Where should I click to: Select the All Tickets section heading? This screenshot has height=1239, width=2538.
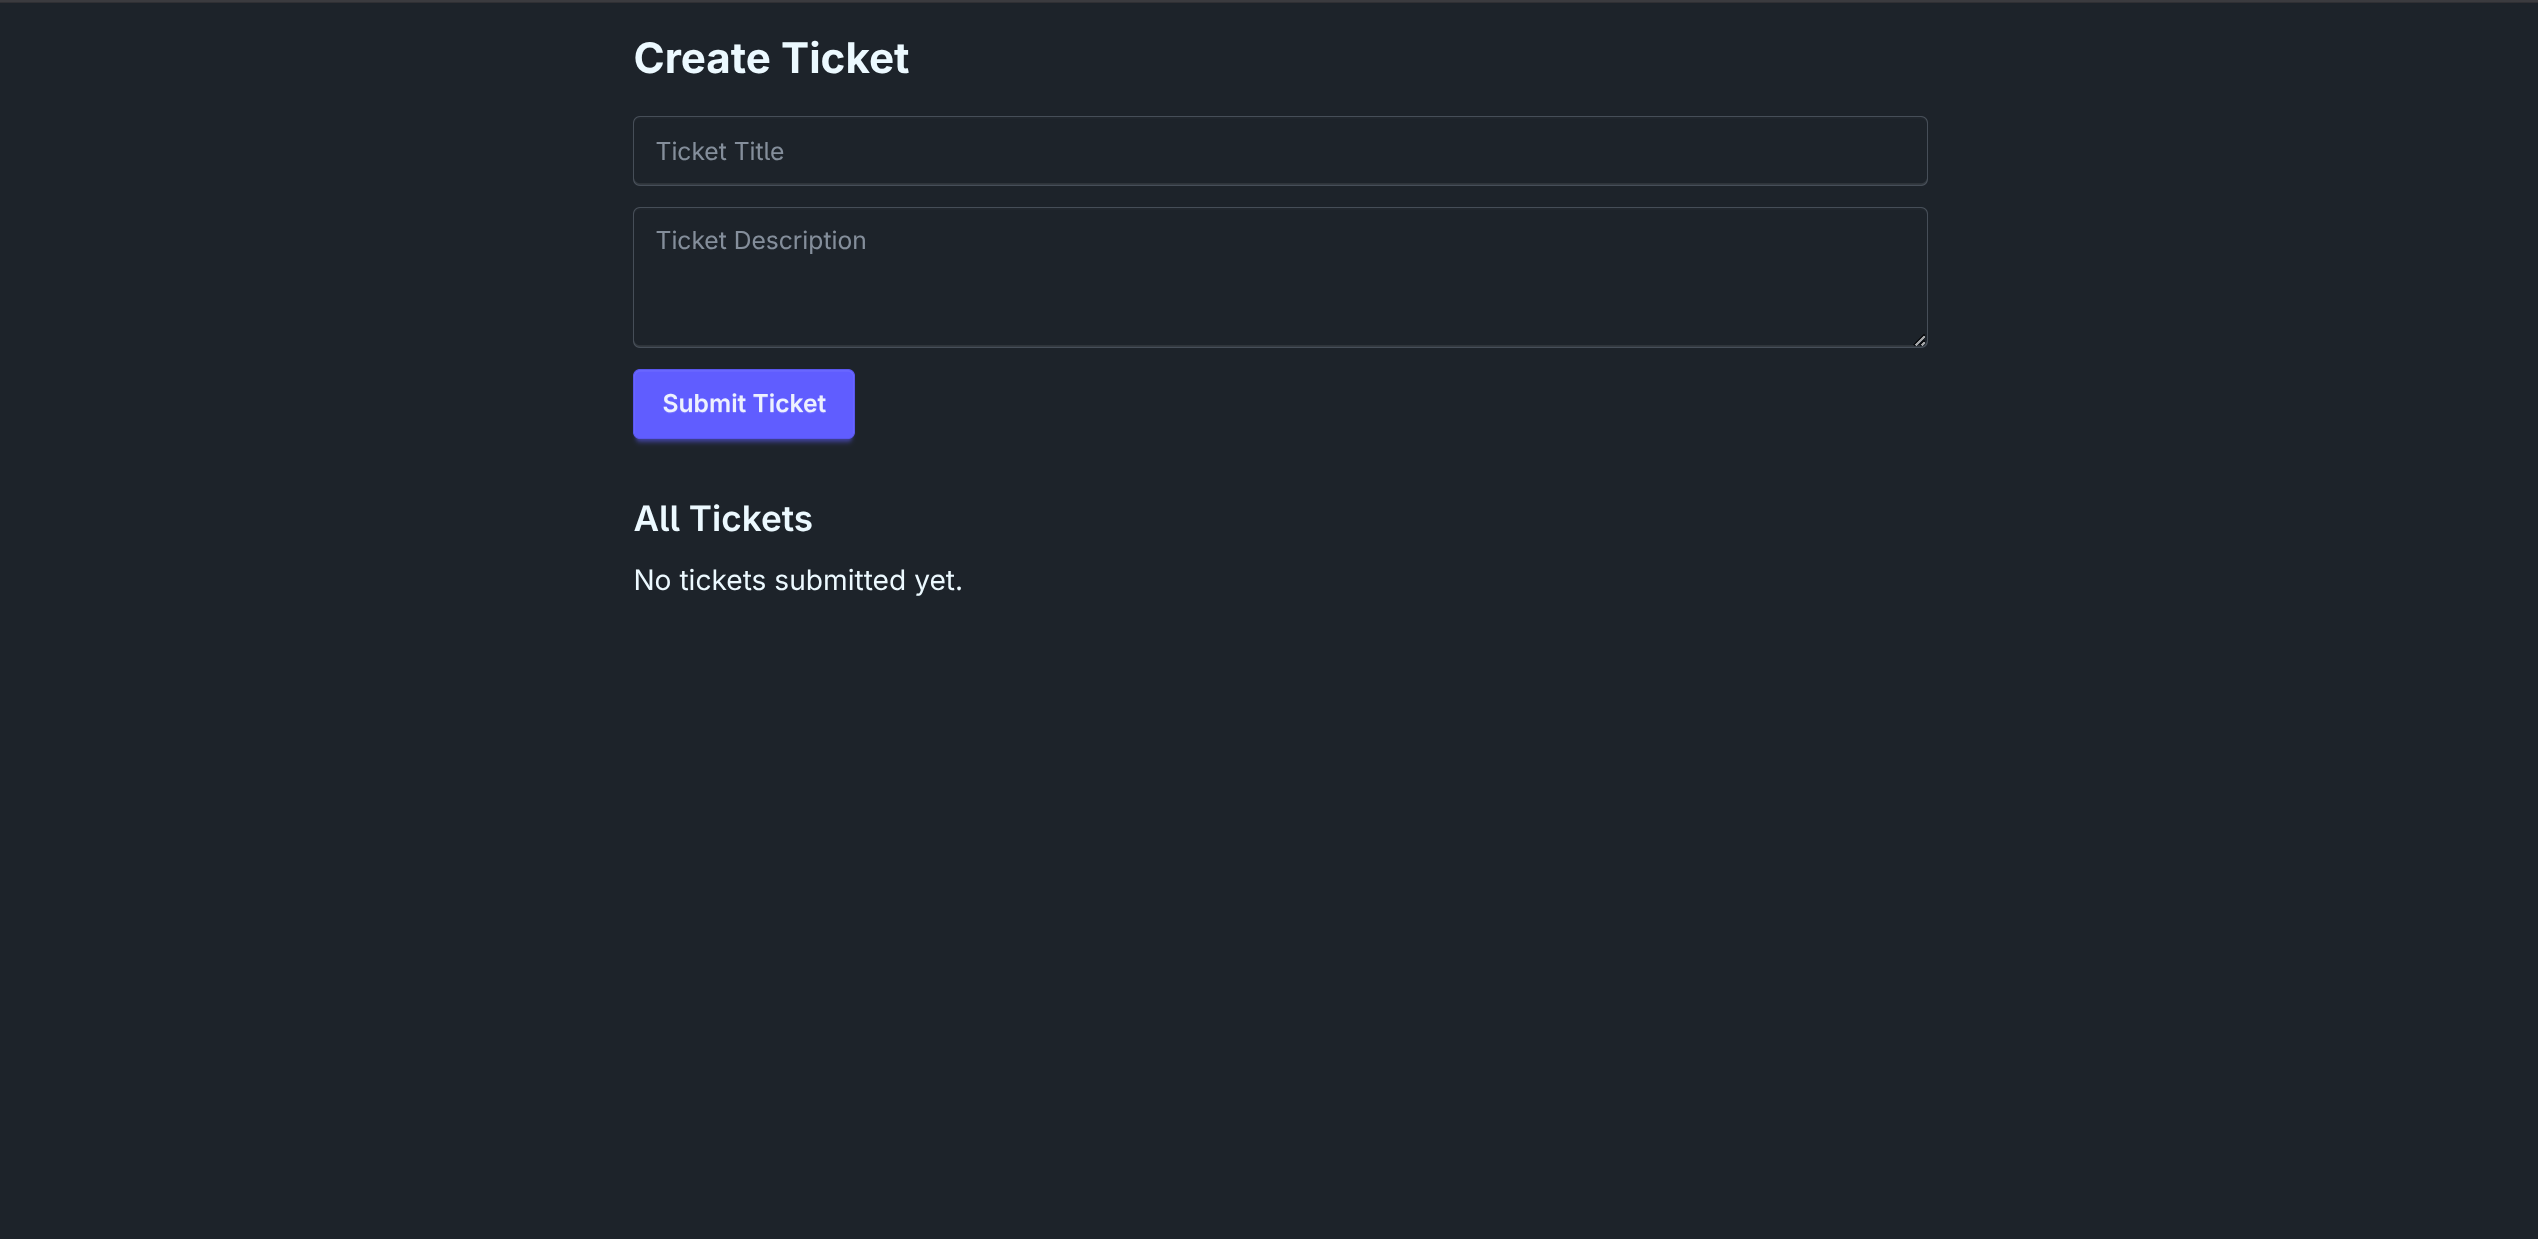(x=722, y=518)
